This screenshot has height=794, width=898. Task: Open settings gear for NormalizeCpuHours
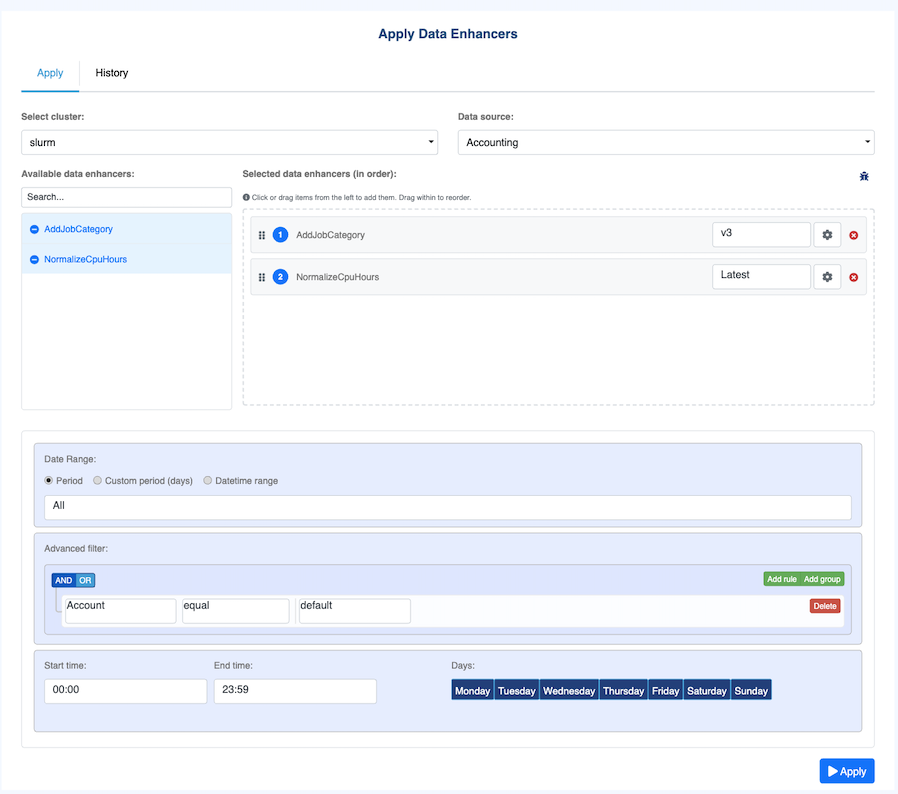(x=827, y=277)
